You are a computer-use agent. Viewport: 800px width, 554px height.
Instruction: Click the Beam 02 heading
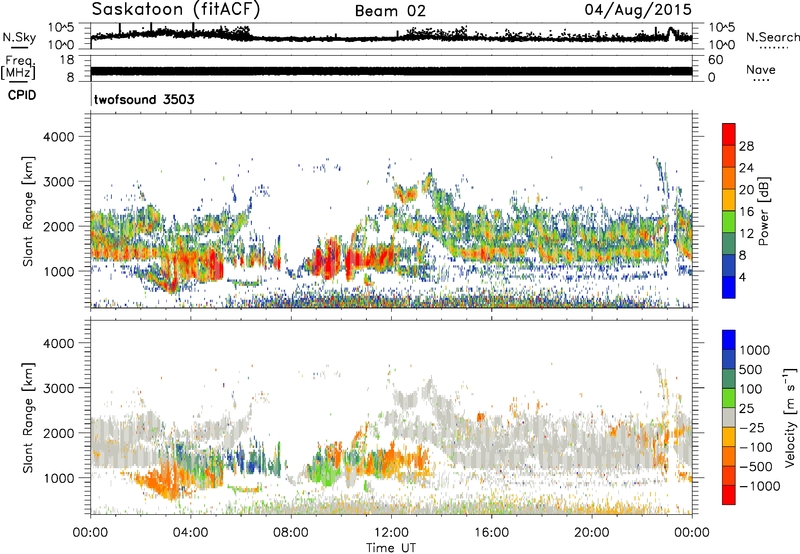click(390, 11)
